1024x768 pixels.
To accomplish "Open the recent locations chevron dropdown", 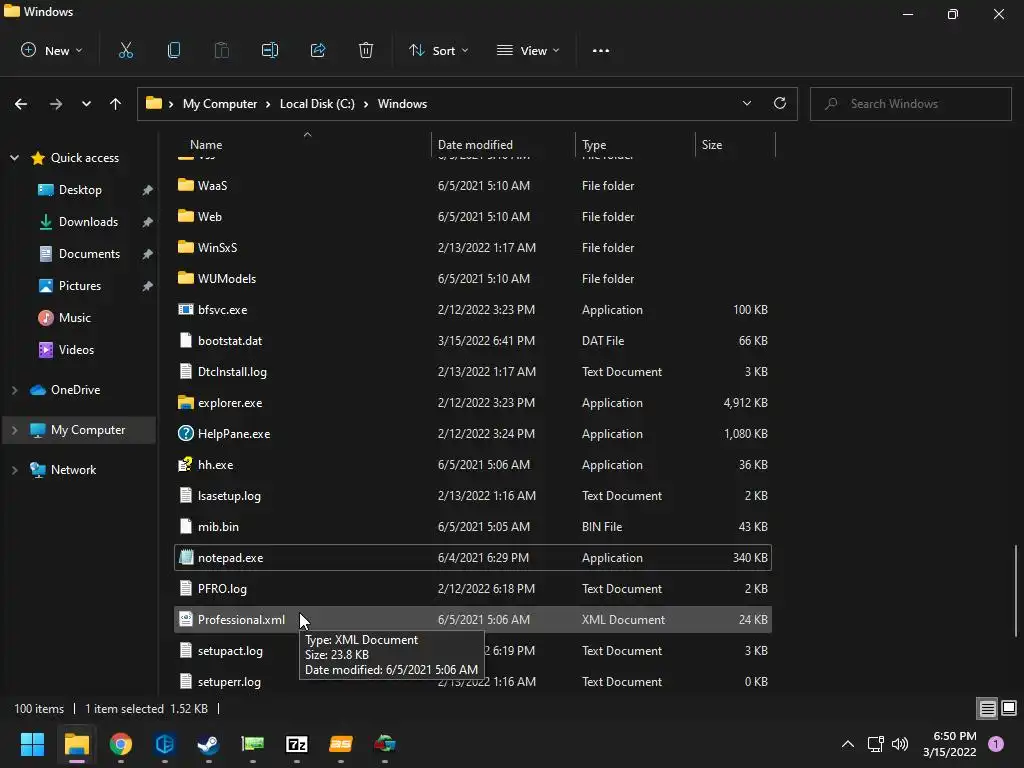I will [86, 104].
